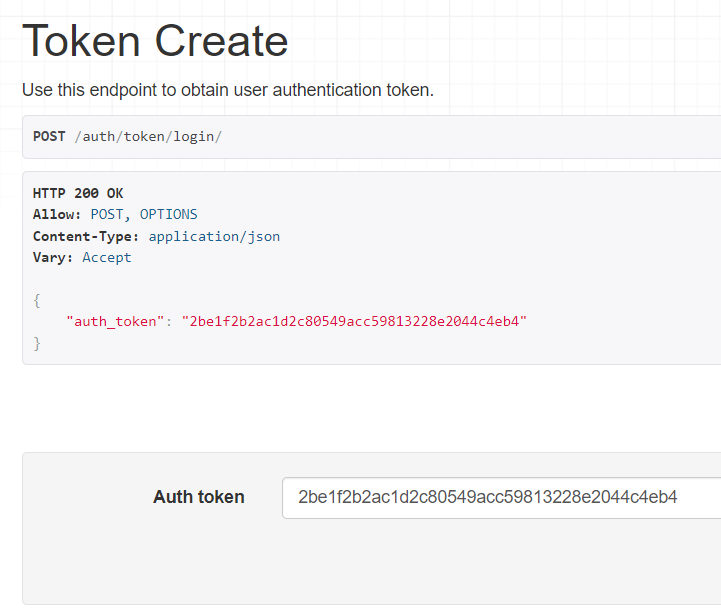721x615 pixels.
Task: Click the red token value string in the JSON response
Action: click(x=353, y=322)
